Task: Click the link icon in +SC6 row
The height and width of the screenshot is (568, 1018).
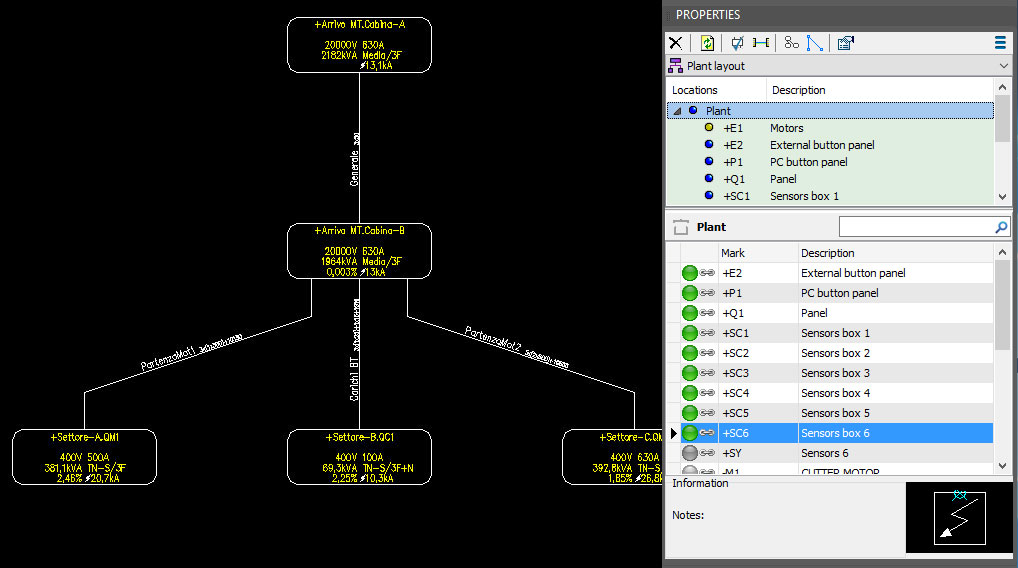Action: click(x=707, y=433)
